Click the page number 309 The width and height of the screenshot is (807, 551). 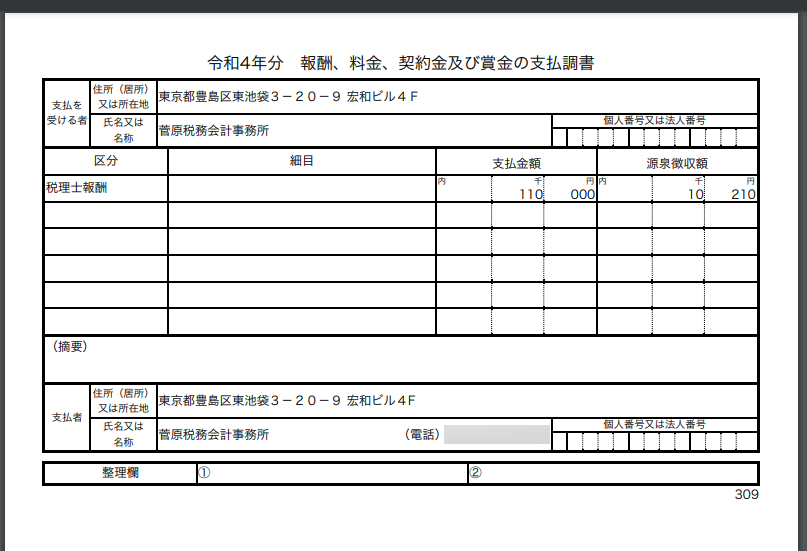pos(746,494)
